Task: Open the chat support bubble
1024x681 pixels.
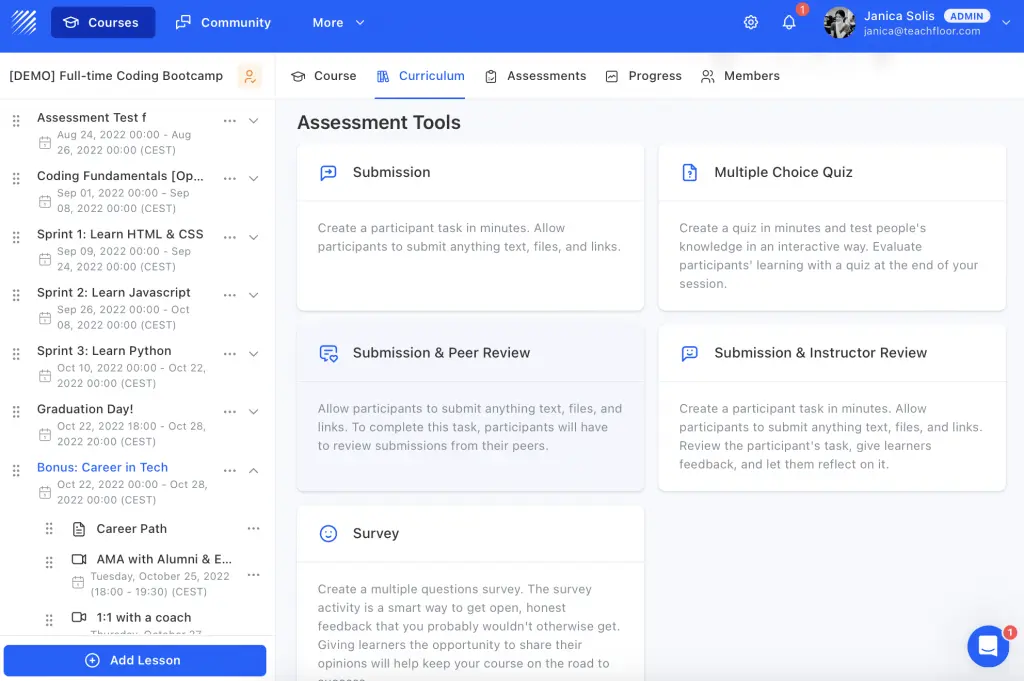Action: click(x=988, y=646)
